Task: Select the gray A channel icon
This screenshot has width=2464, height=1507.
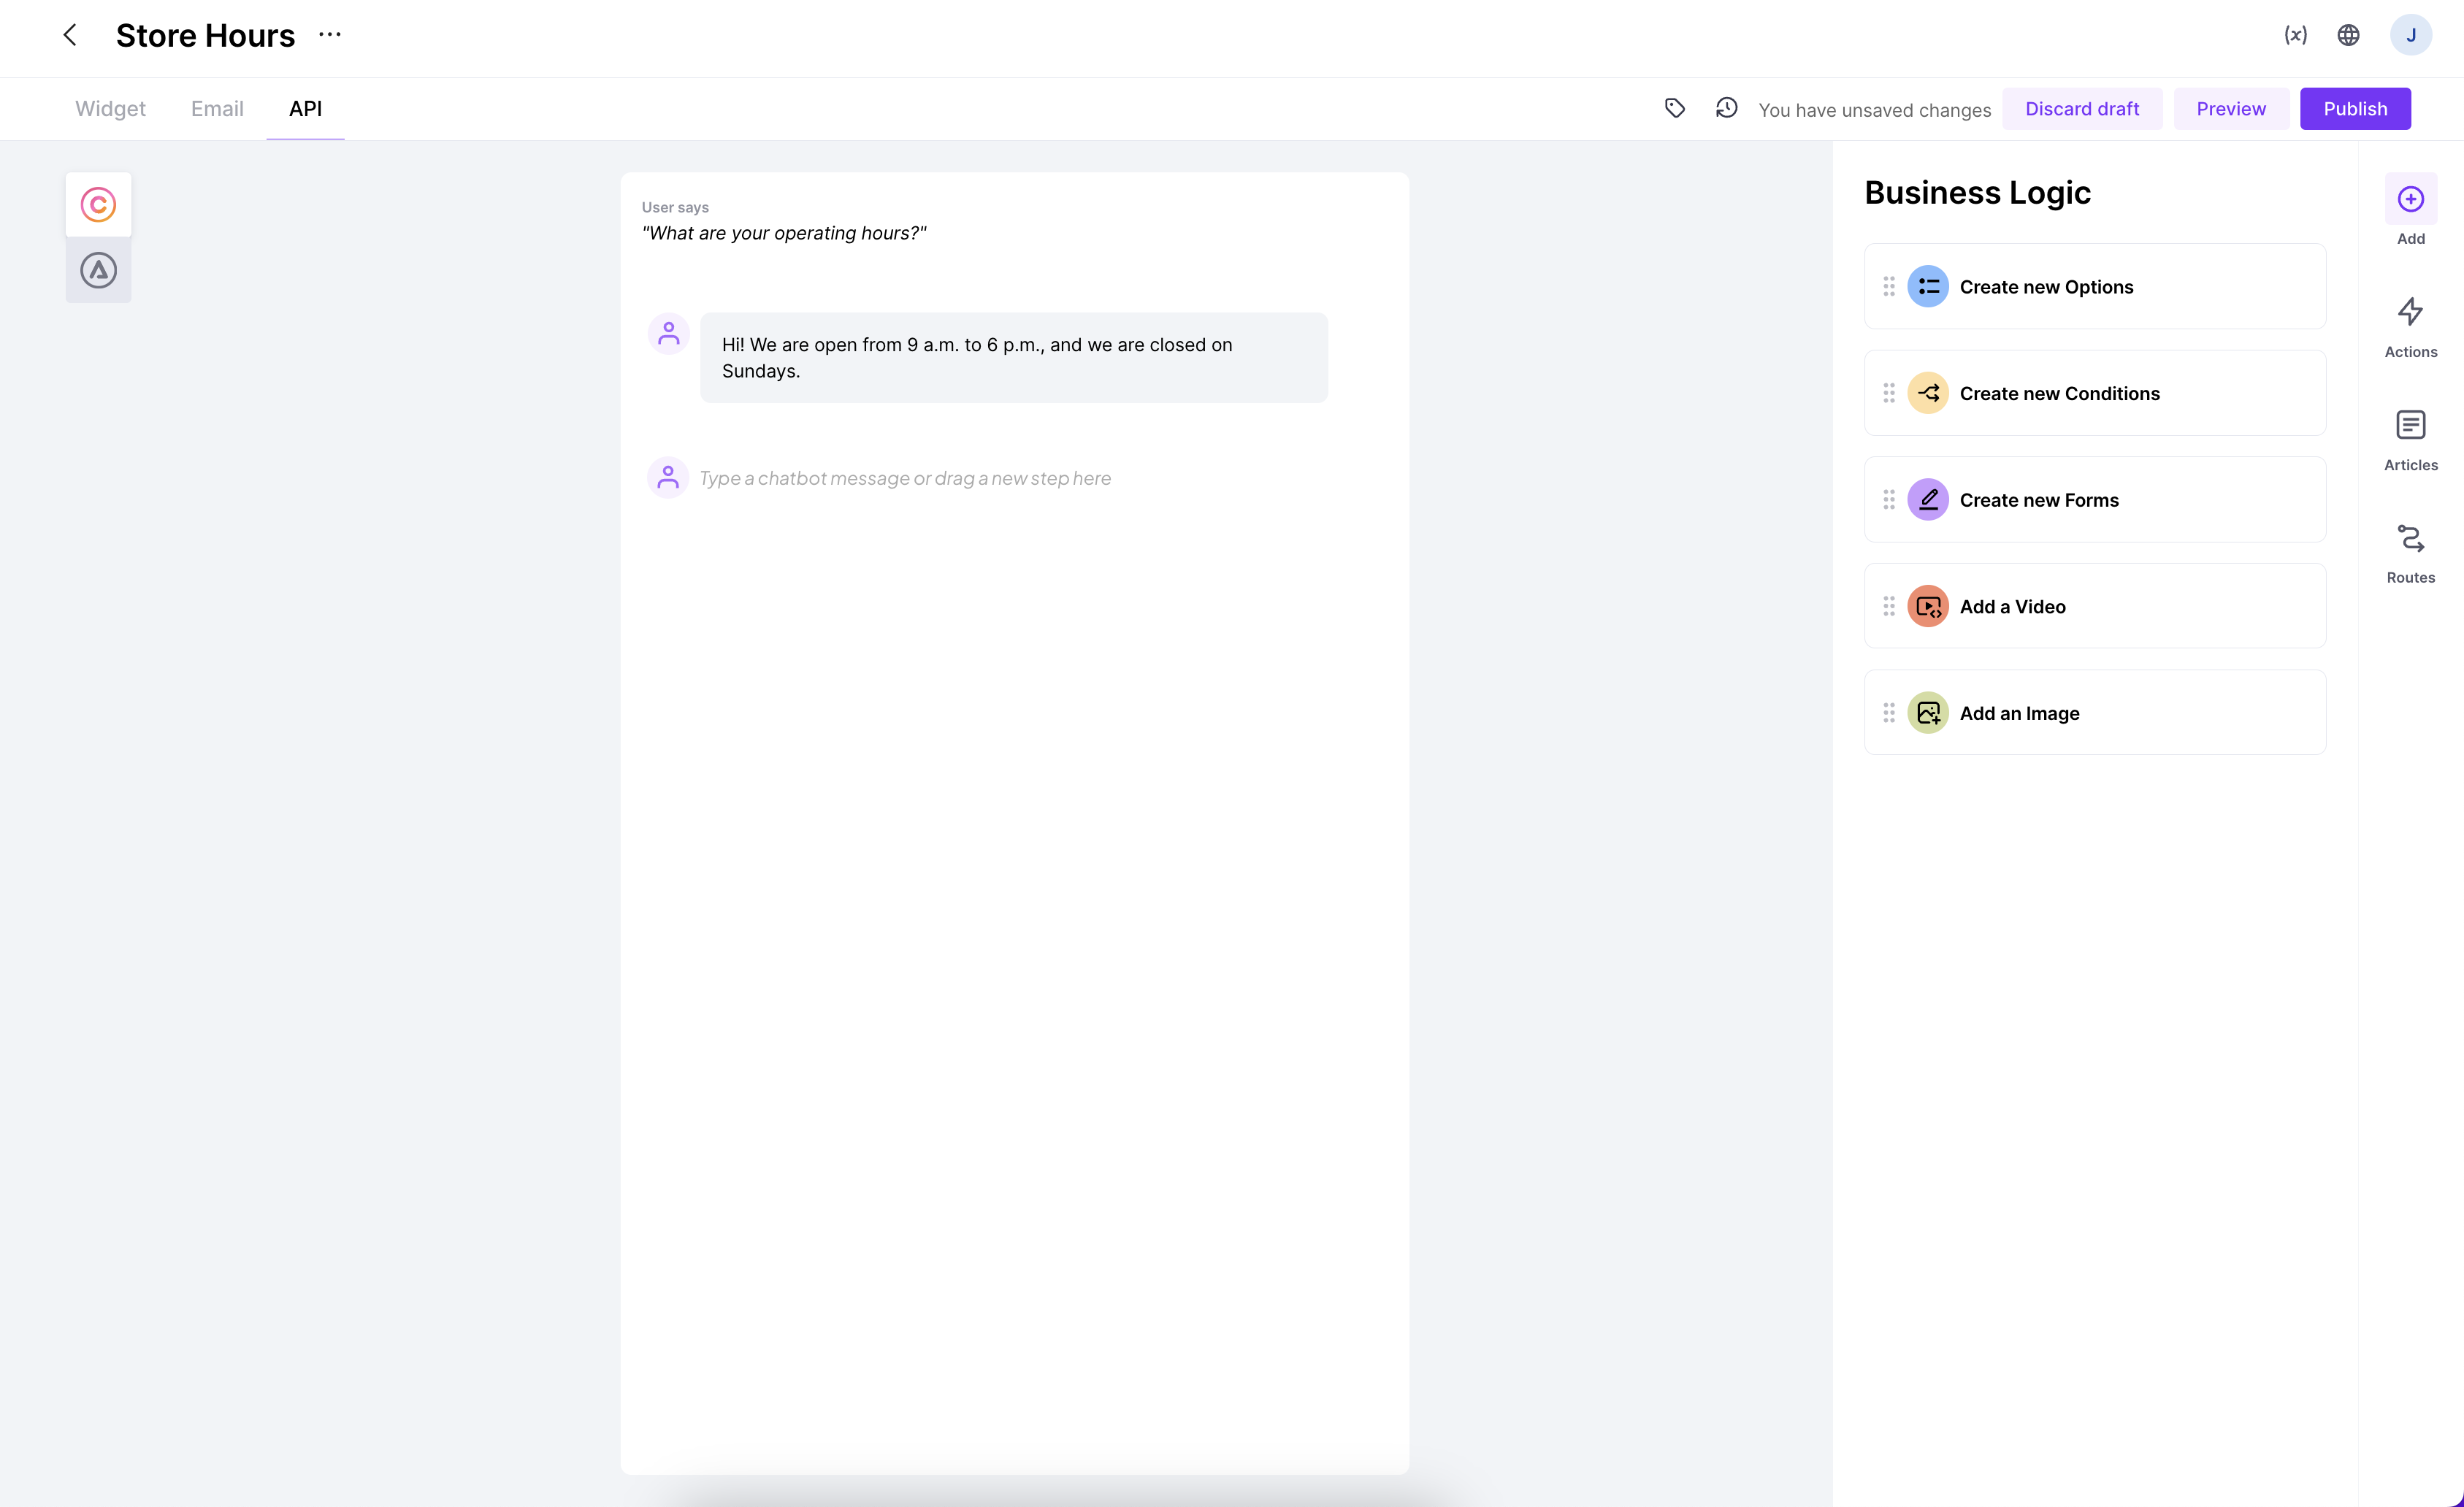Action: pyautogui.click(x=98, y=270)
